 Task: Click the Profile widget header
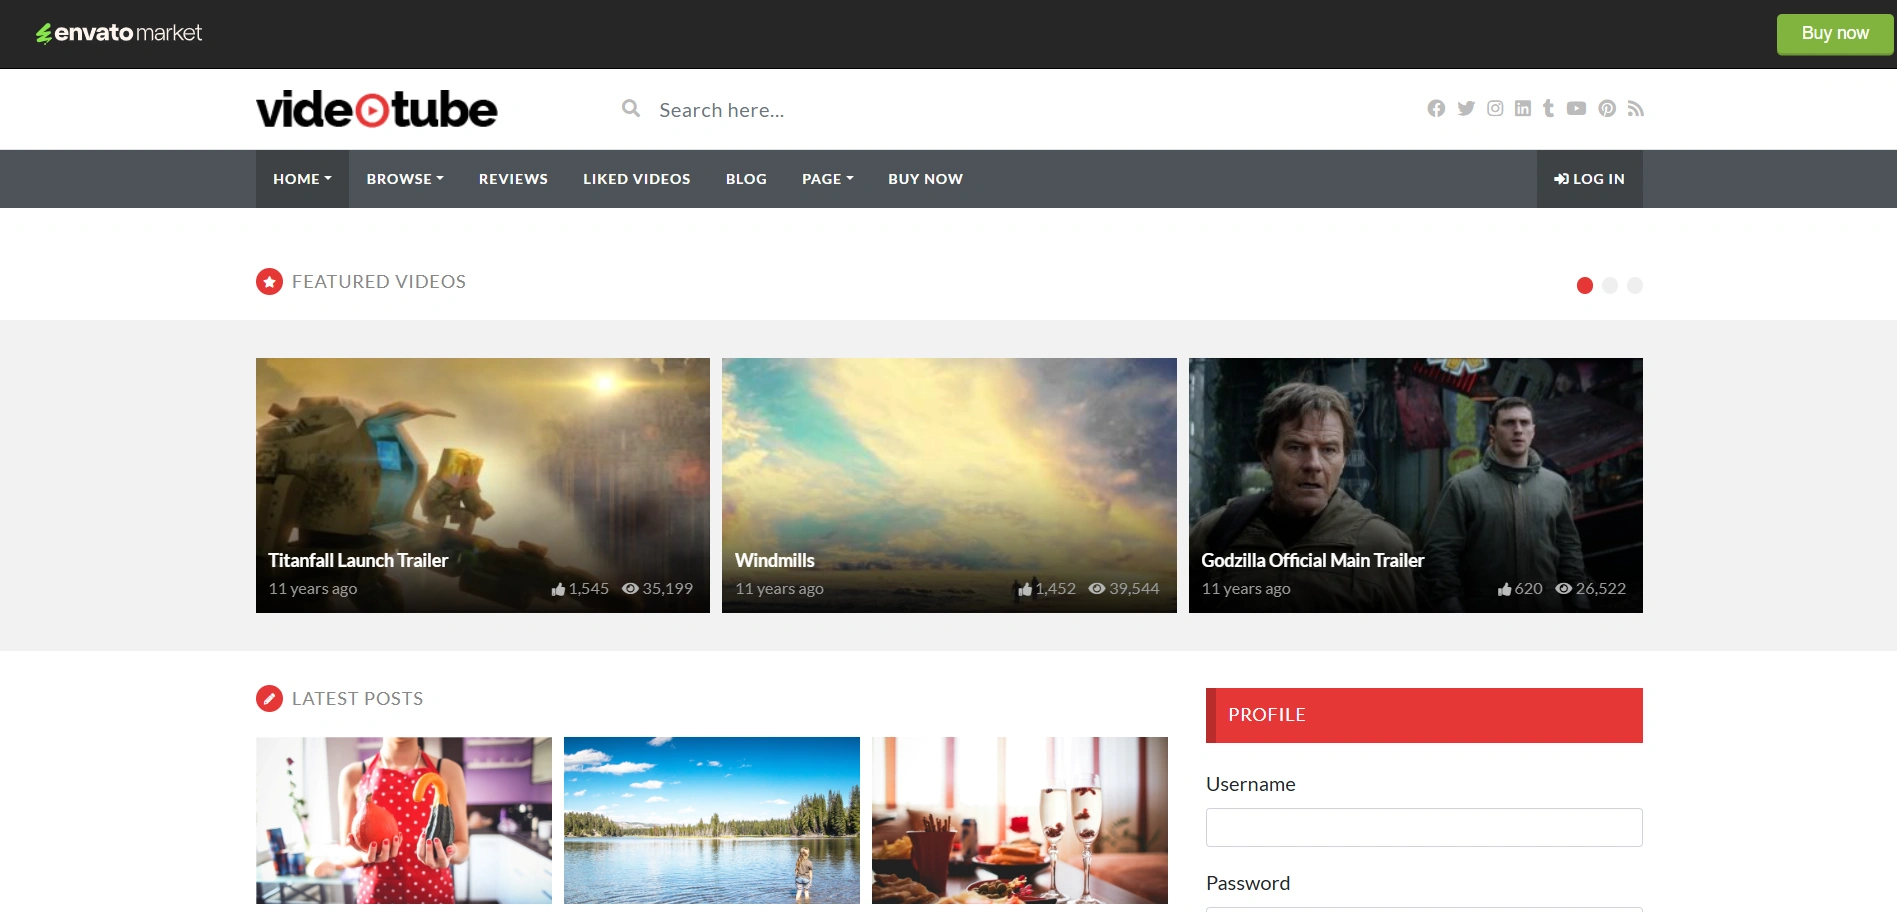click(1424, 715)
